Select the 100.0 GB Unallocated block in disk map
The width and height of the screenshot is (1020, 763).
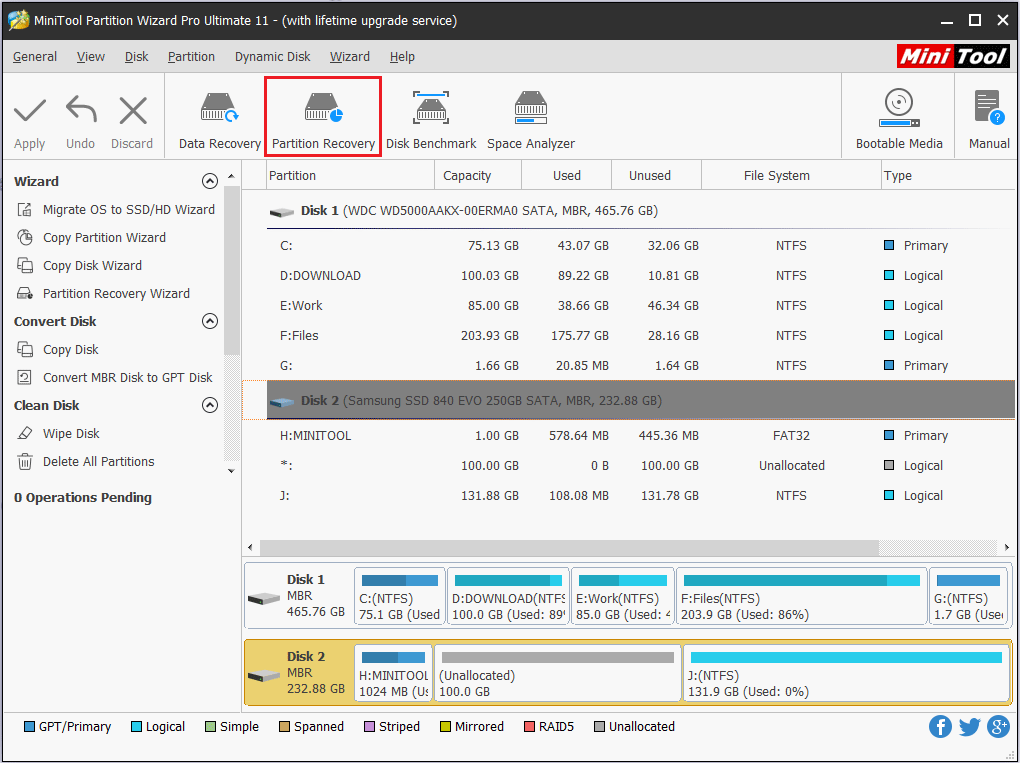557,674
